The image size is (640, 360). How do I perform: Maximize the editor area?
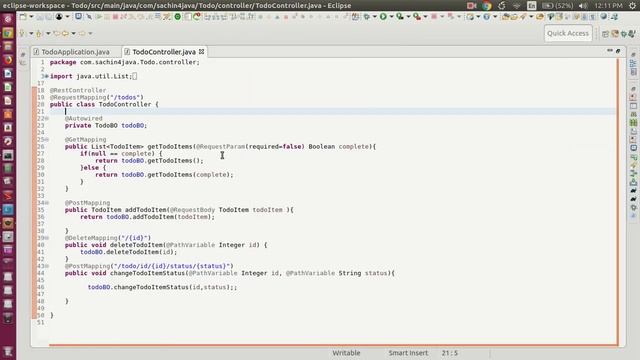click(618, 51)
